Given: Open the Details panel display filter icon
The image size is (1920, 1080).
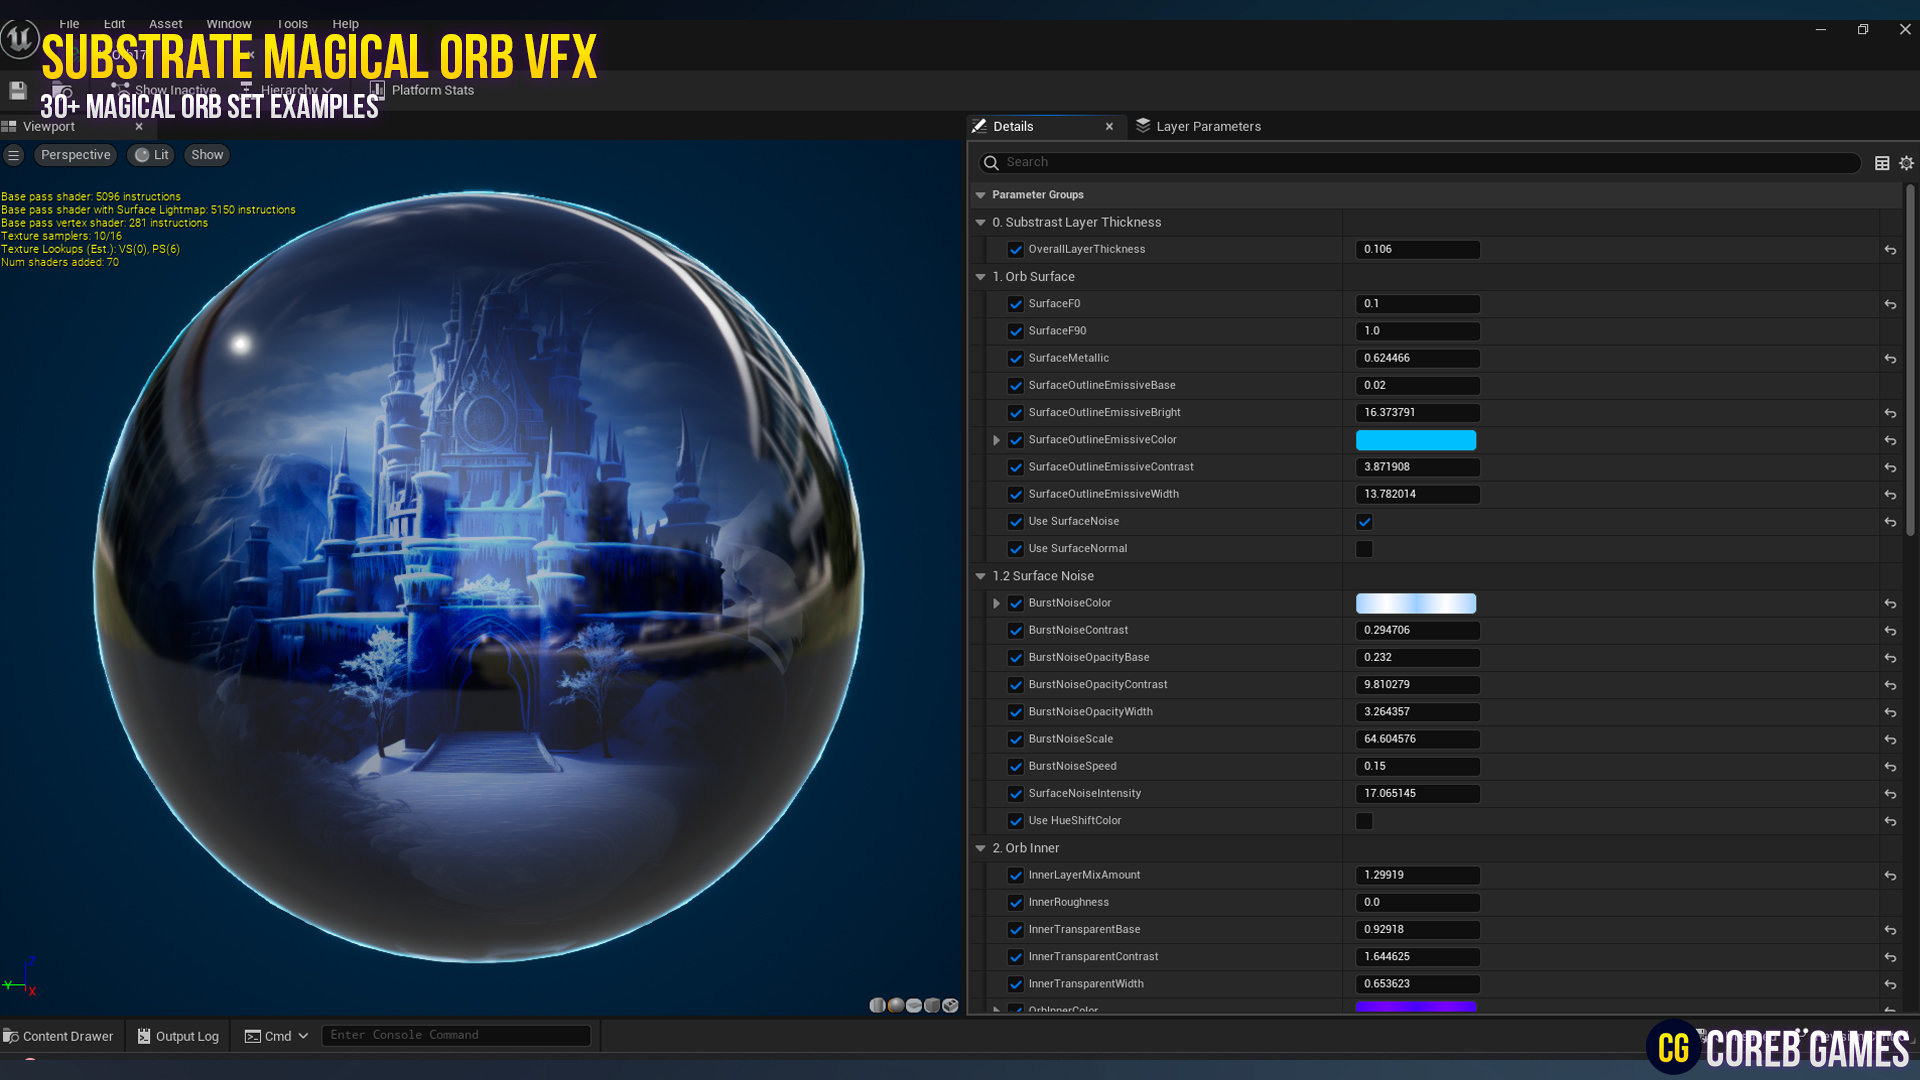Looking at the screenshot, I should [x=1883, y=163].
